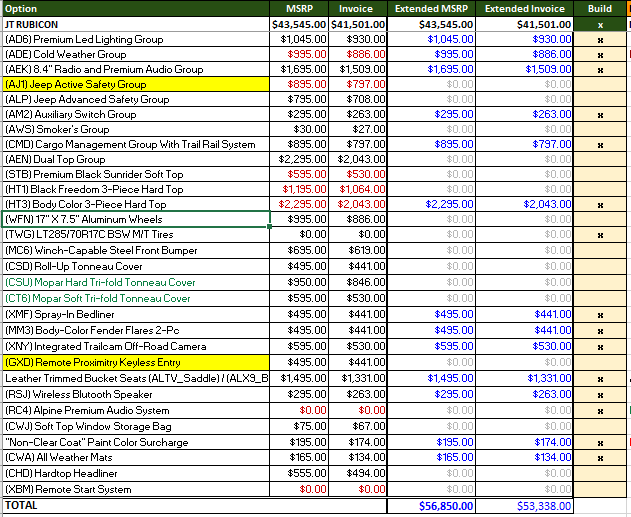Select the $75.00 MSRP for Soft Top Storage Bag
The image size is (631, 517).
tap(299, 426)
